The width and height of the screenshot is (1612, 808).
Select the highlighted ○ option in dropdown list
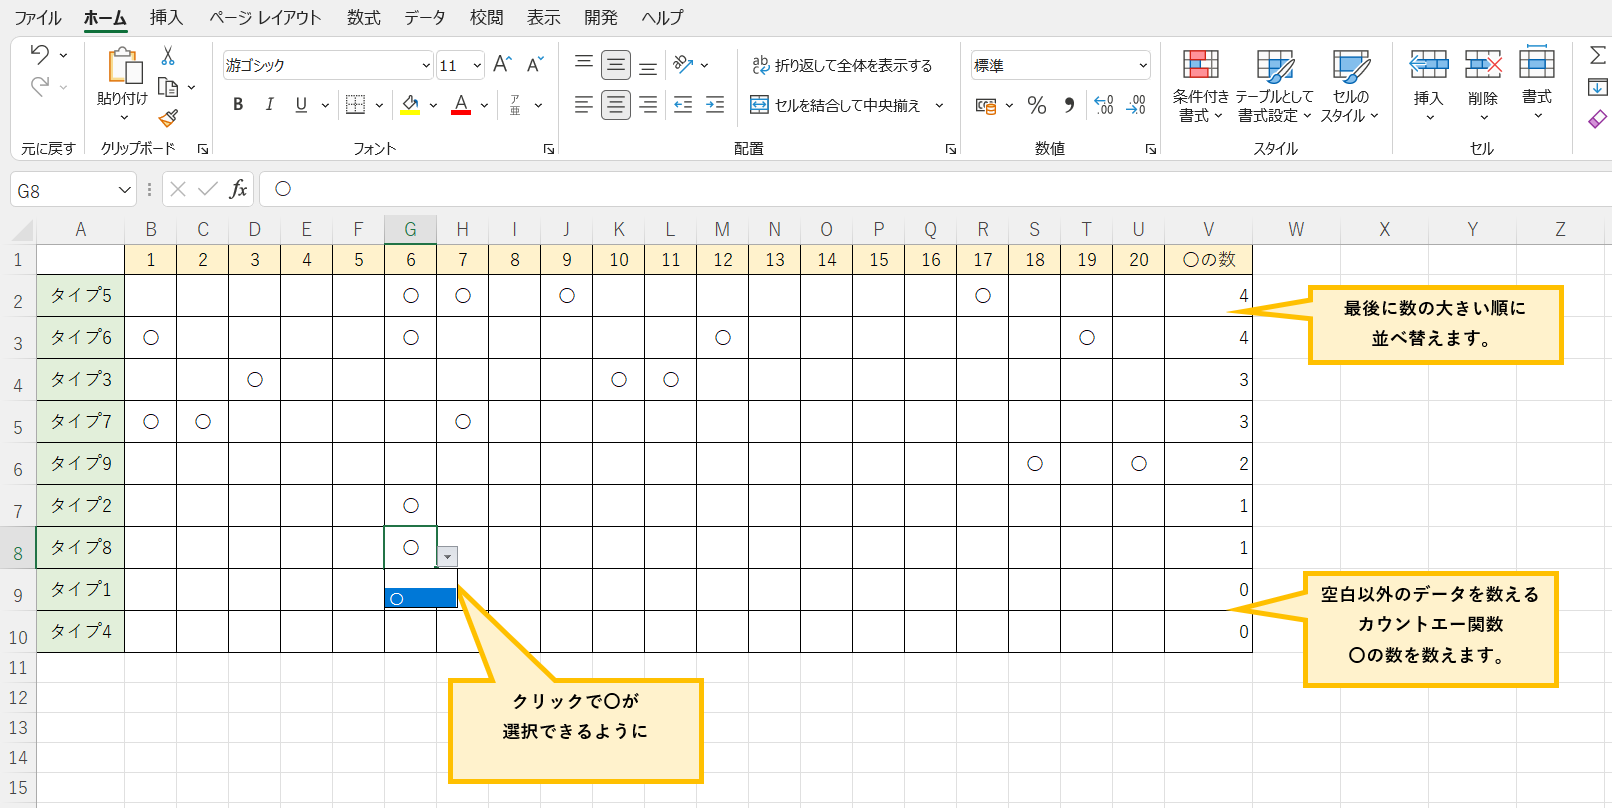coord(421,598)
